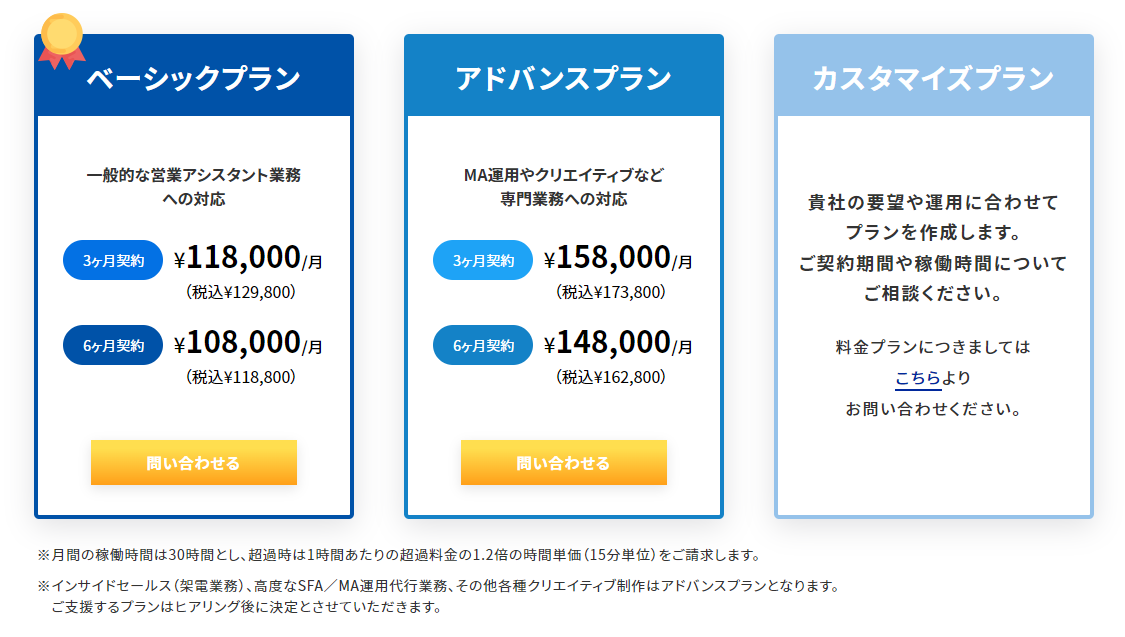Select the アドバンスプラン header
Viewport: 1125px width, 637px height.
(x=563, y=78)
